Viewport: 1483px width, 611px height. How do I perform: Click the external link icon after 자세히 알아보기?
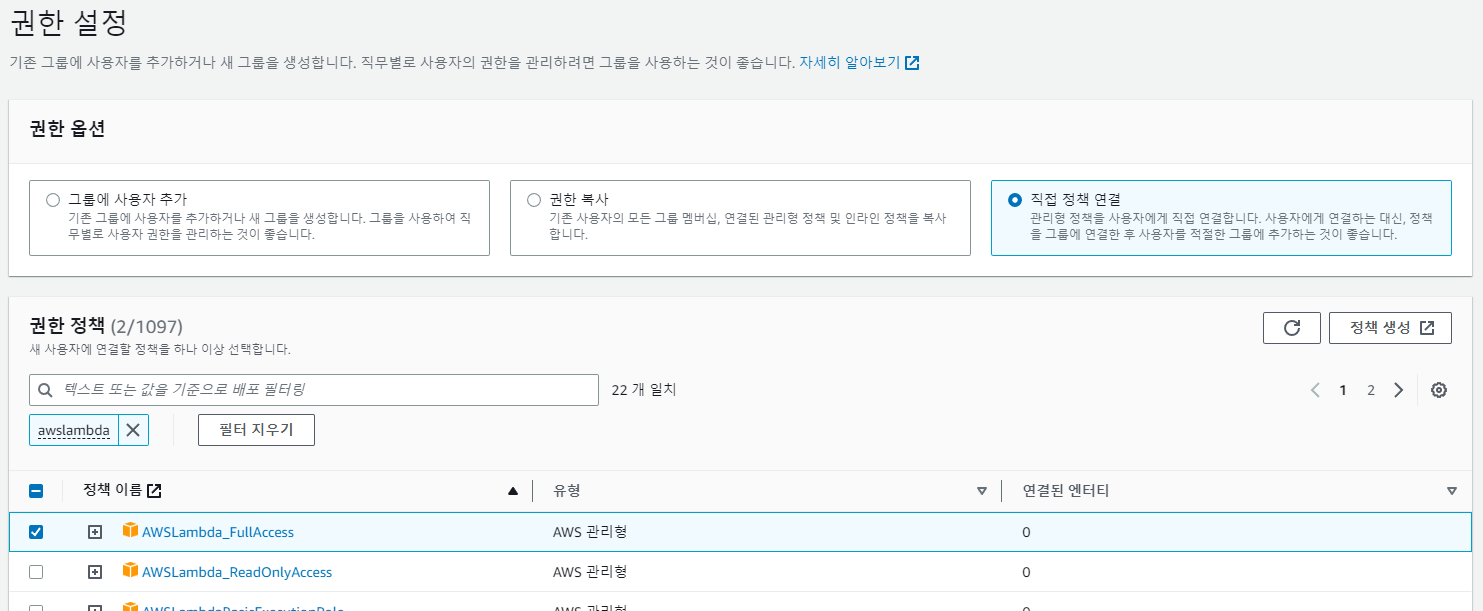coord(912,63)
